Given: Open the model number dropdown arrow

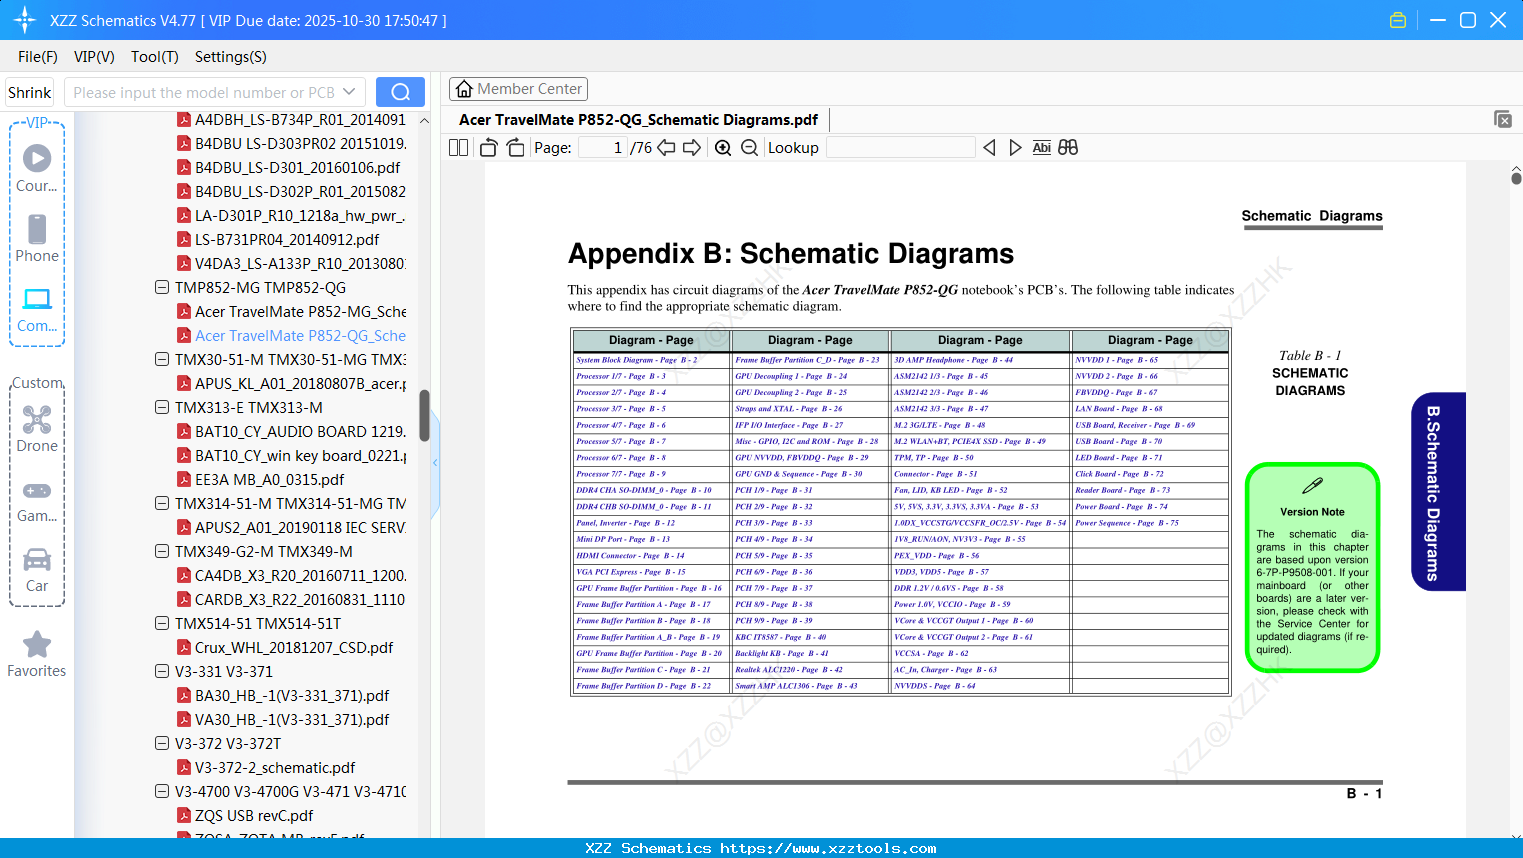Looking at the screenshot, I should point(349,92).
